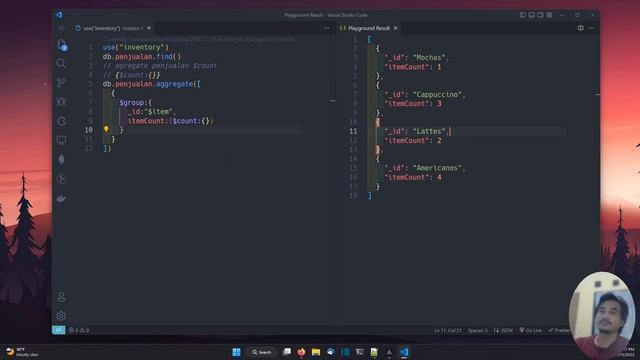Open the Docker whale view
Viewport: 640px width, 360px height.
61,198
